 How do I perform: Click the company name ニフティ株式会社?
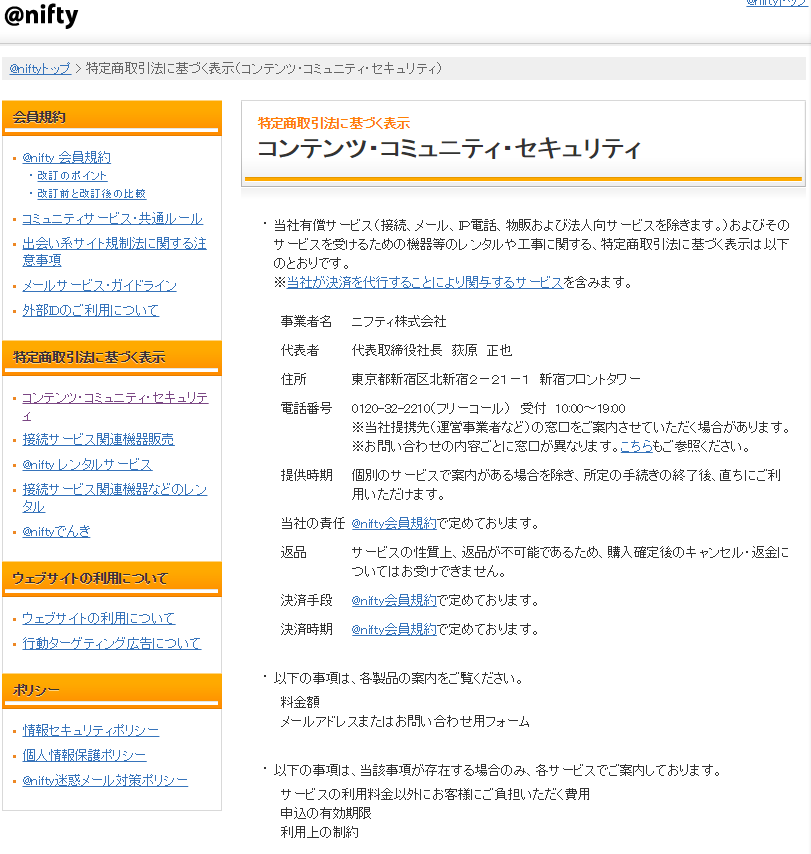[399, 322]
